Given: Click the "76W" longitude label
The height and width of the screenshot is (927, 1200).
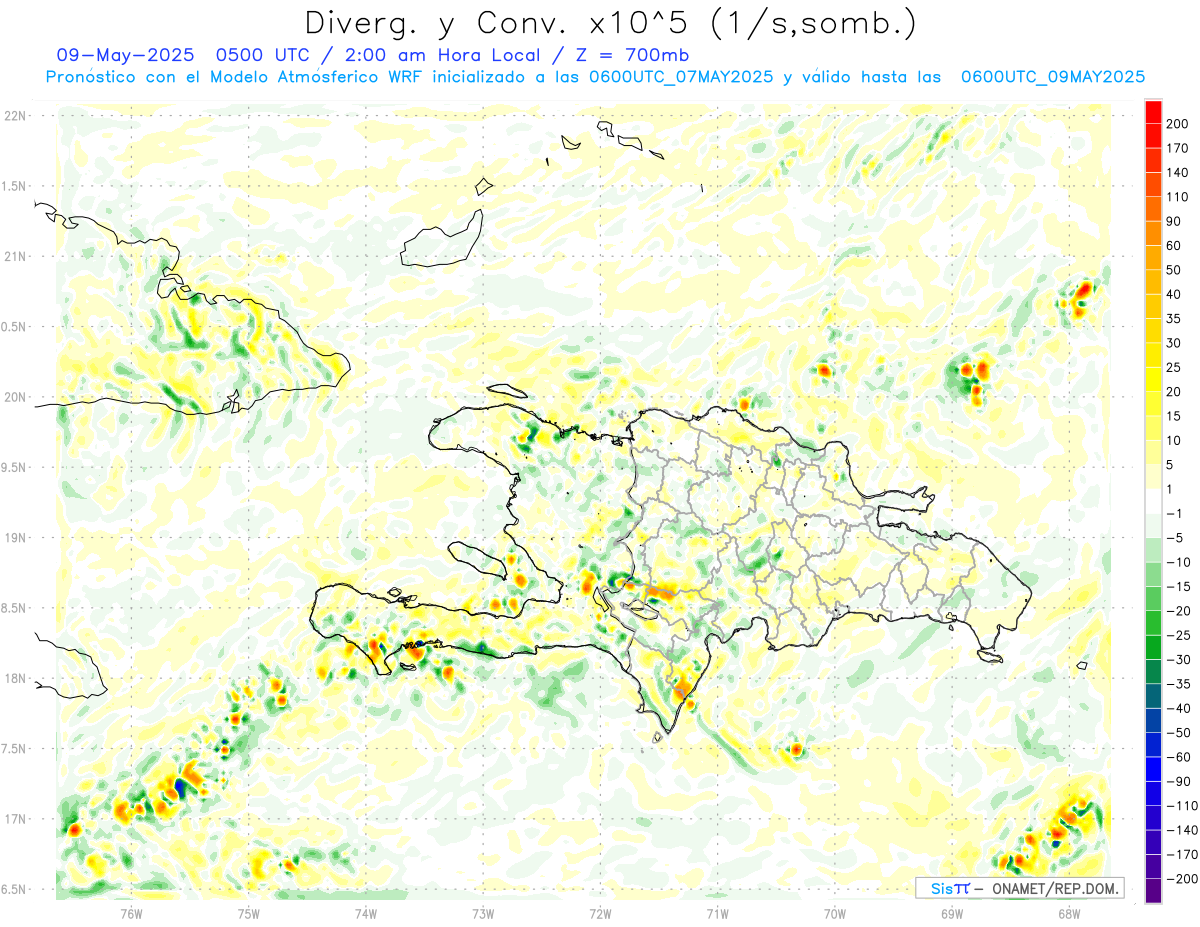Looking at the screenshot, I should [131, 913].
